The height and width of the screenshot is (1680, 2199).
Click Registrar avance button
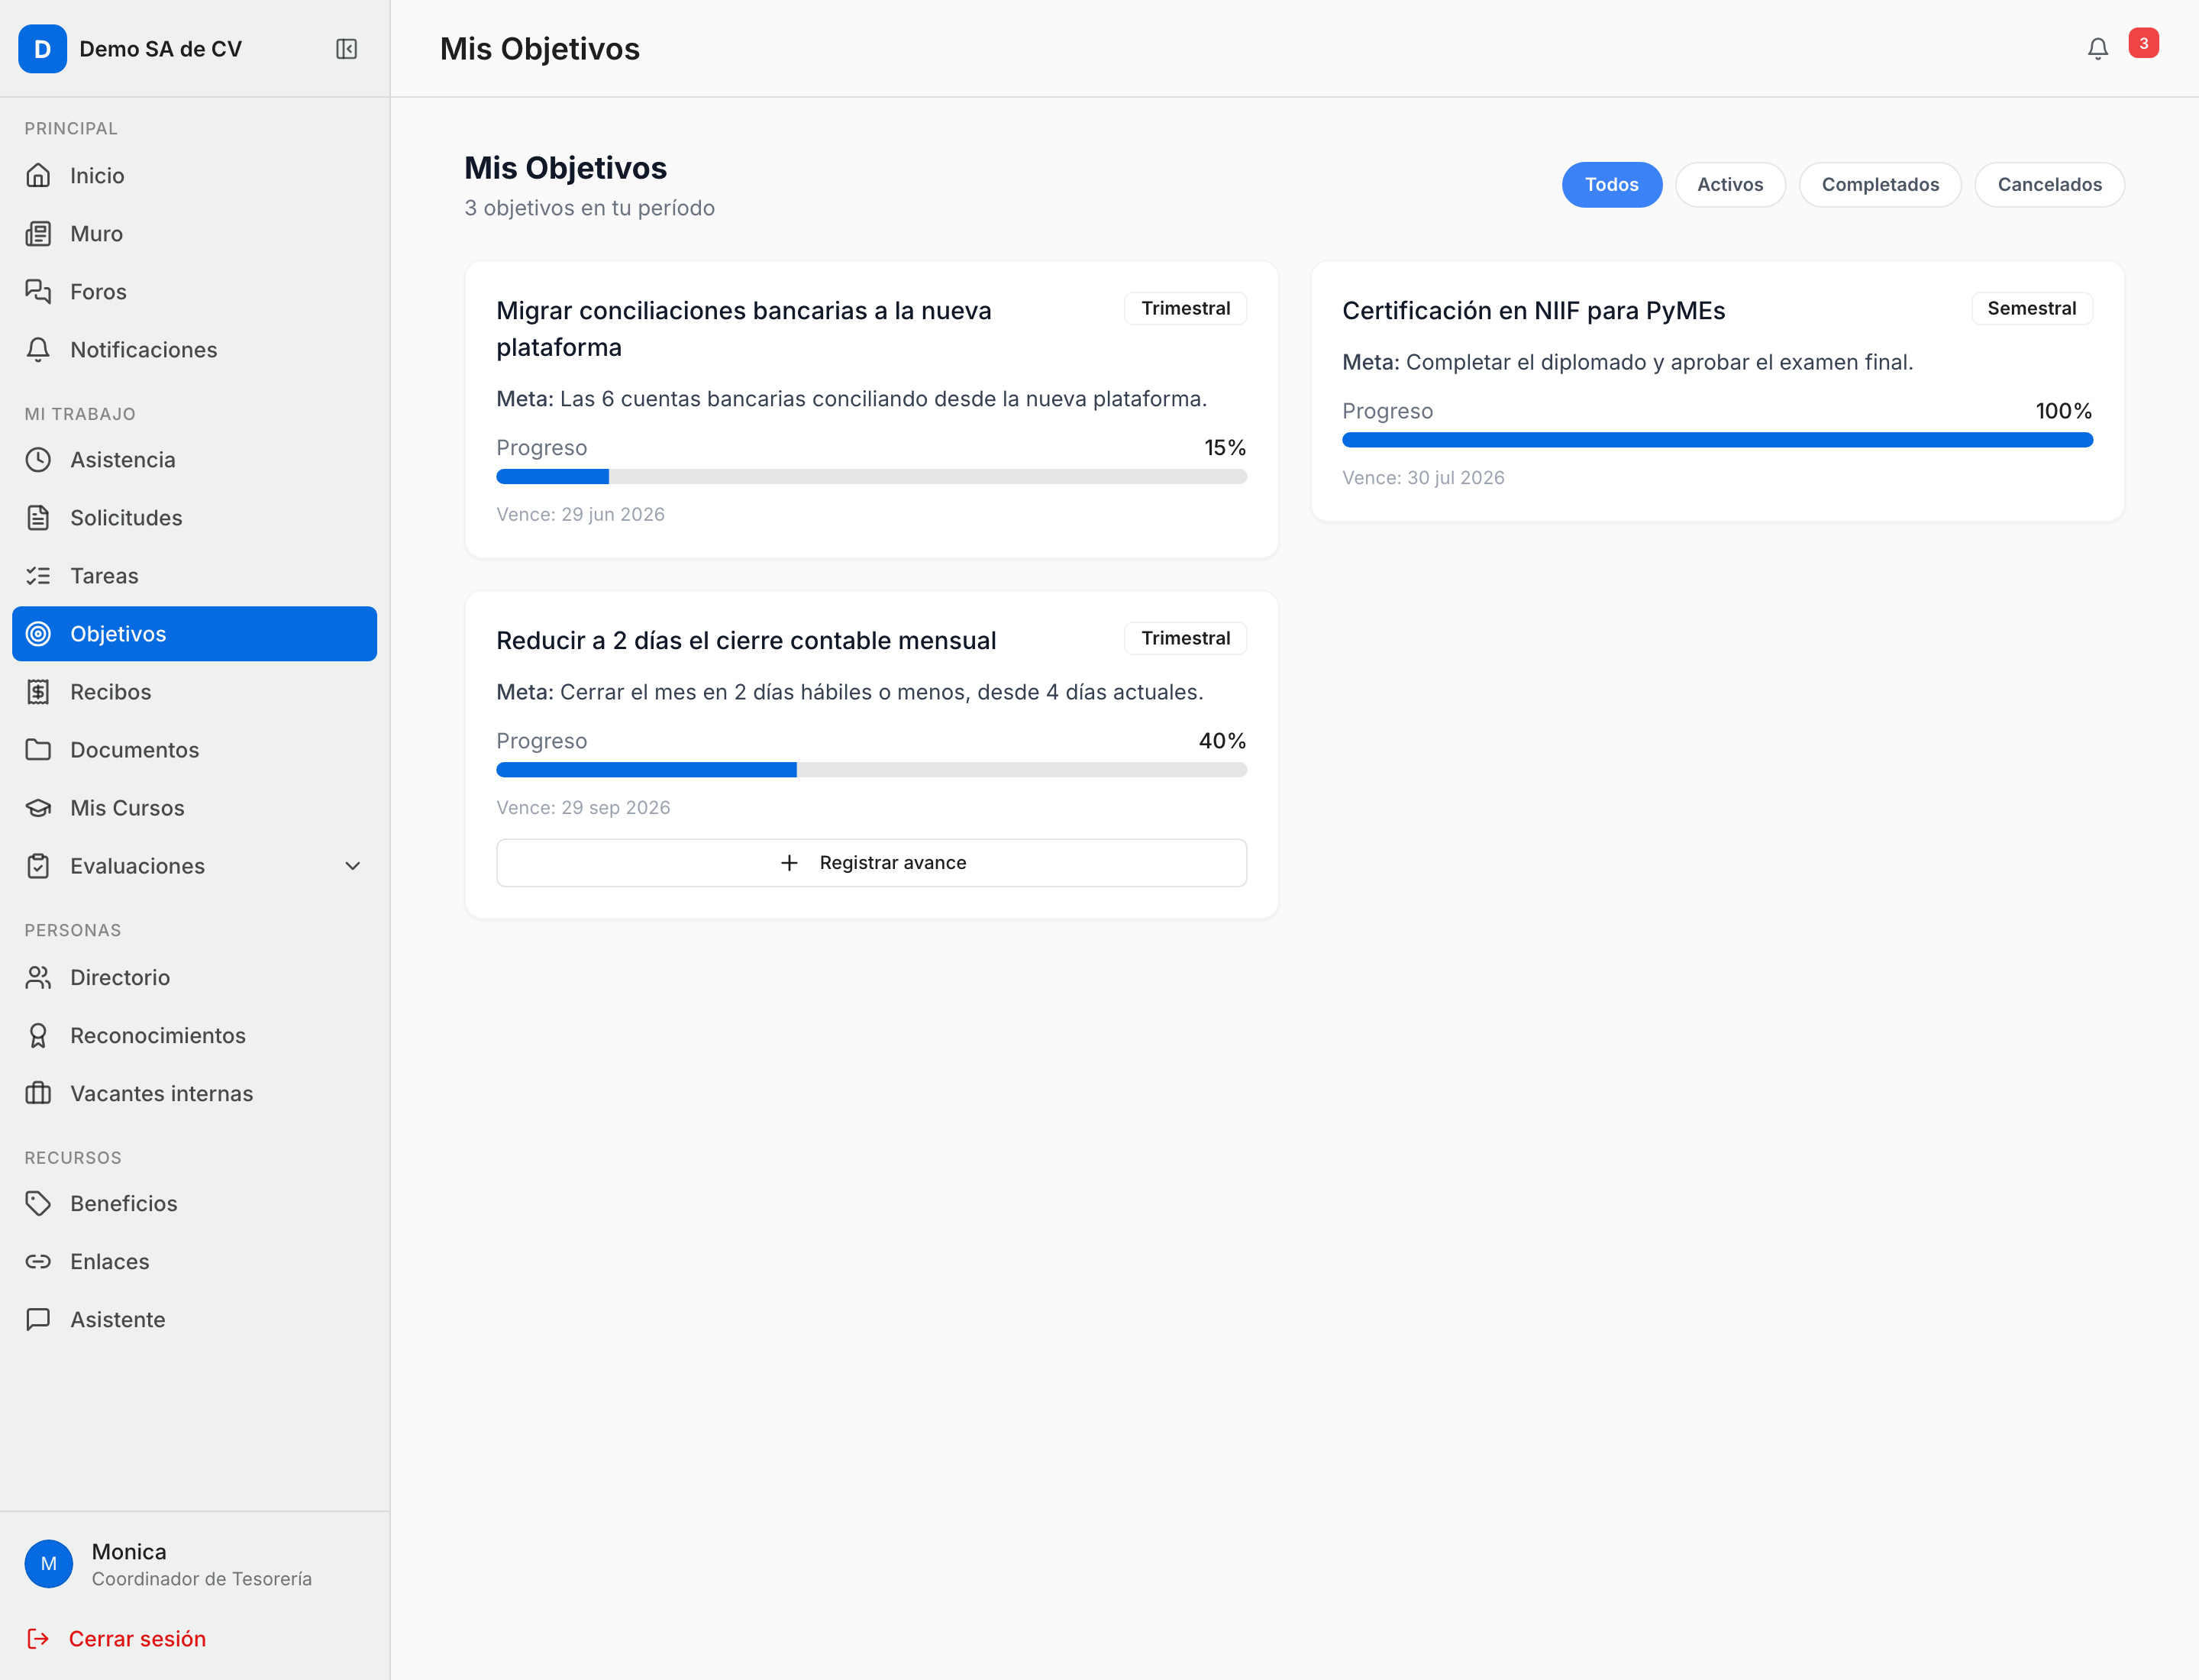tap(871, 863)
